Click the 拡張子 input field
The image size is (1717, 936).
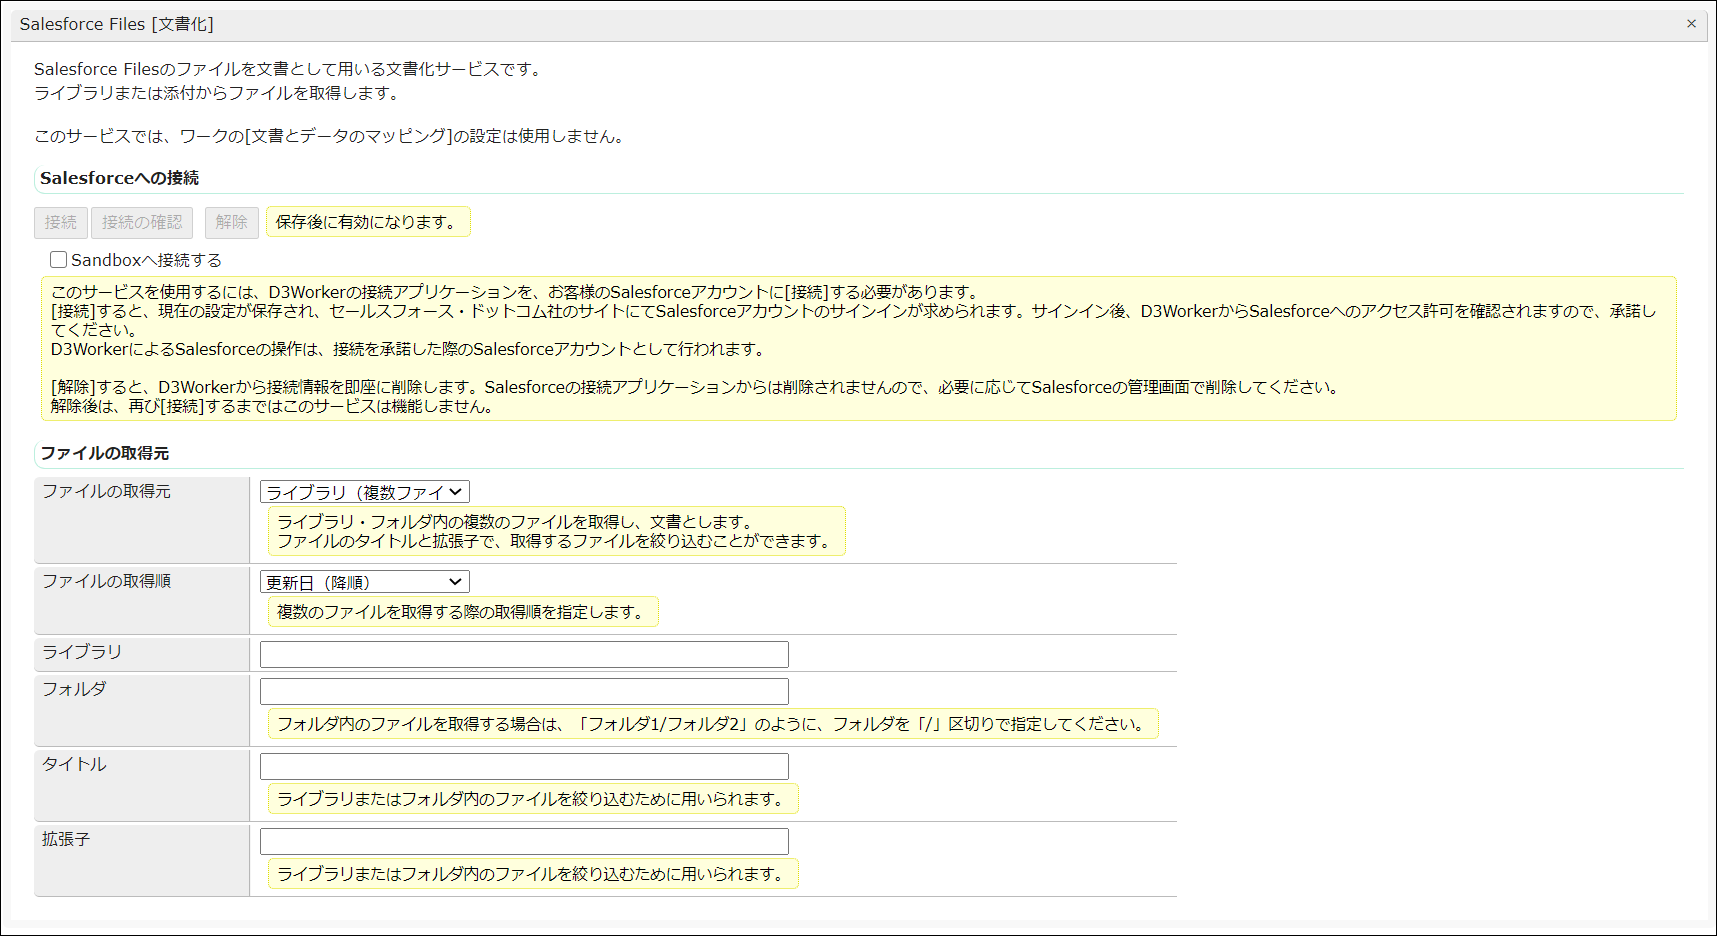point(523,841)
